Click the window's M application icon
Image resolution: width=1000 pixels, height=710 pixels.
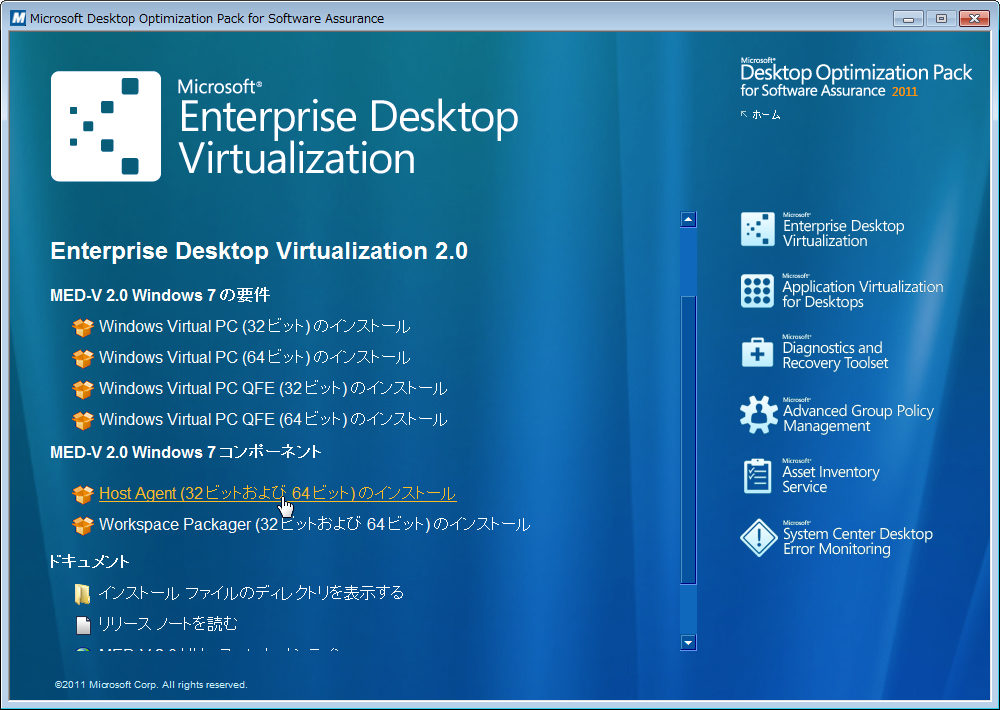pyautogui.click(x=18, y=18)
